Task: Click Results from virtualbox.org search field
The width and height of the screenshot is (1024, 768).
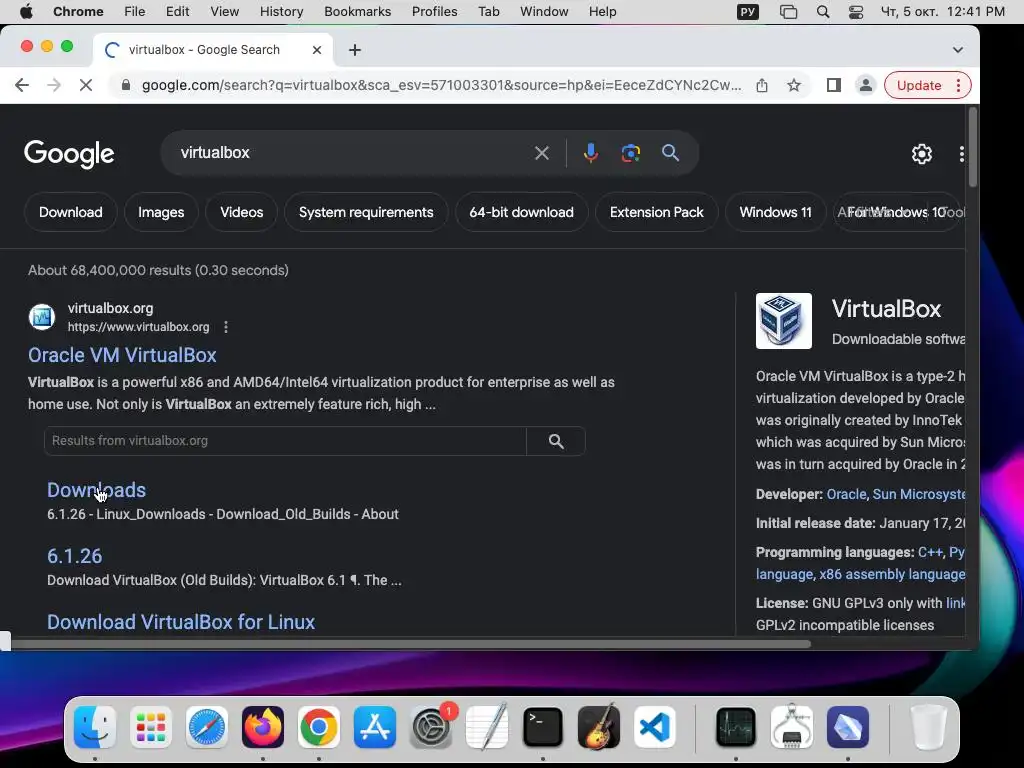Action: coord(285,441)
